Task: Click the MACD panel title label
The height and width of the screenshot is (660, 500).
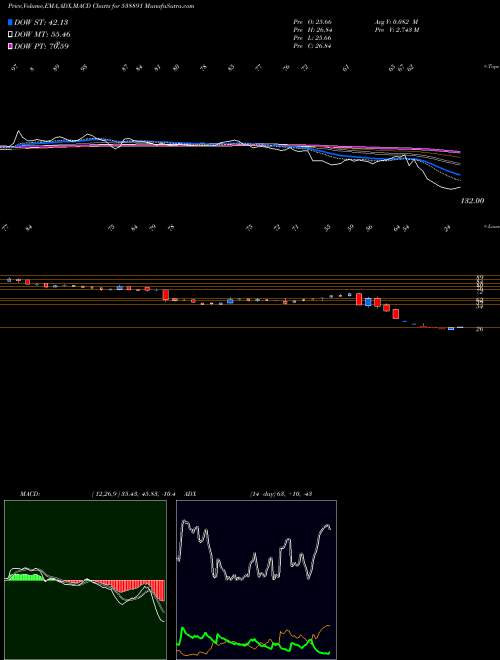Action: pyautogui.click(x=29, y=494)
